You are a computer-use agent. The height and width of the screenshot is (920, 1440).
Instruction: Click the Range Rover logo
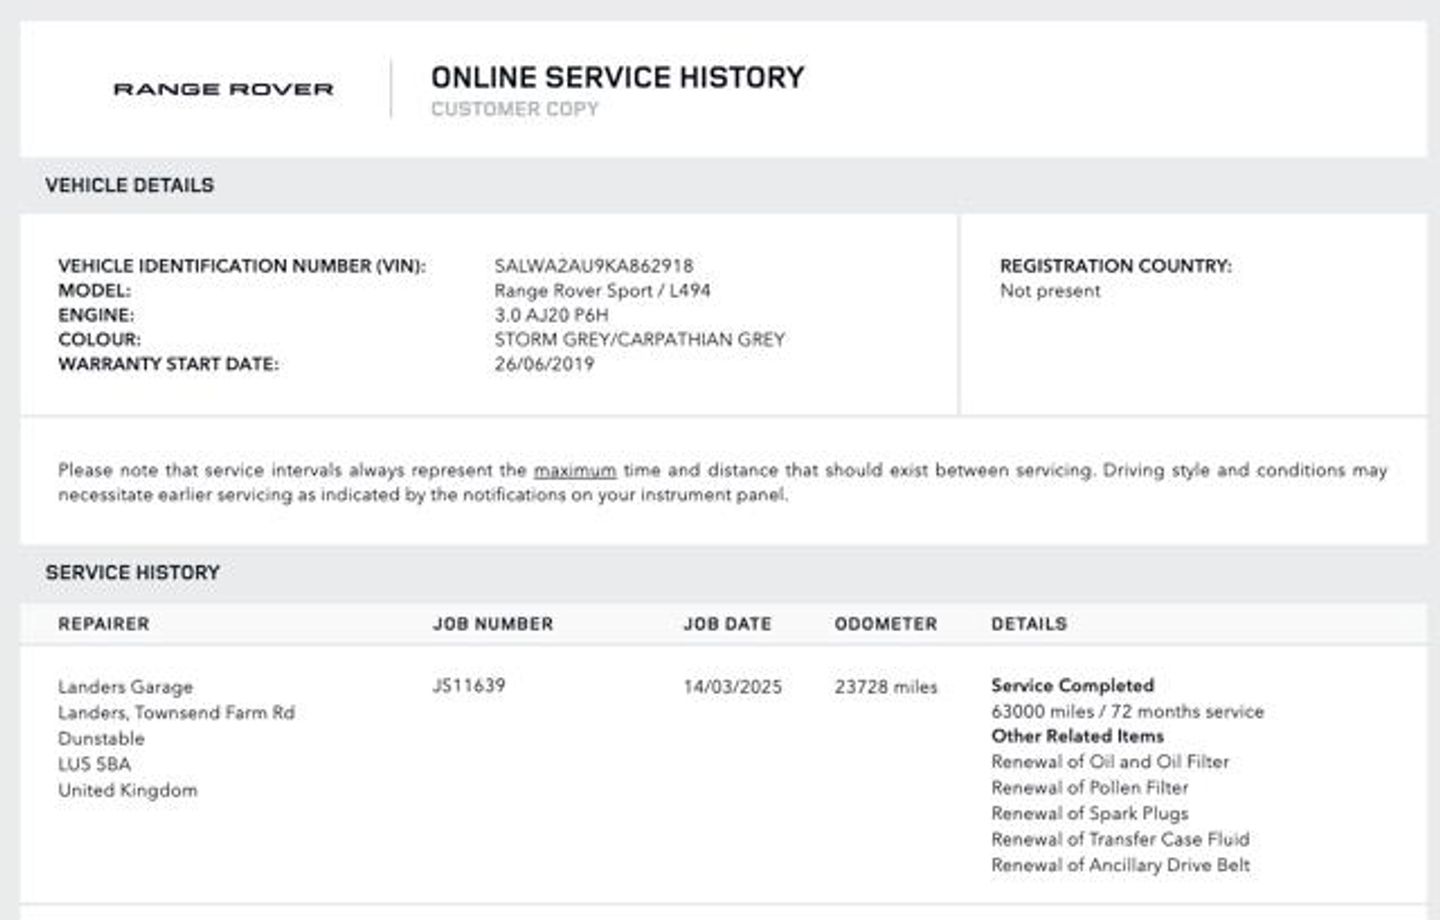(223, 89)
